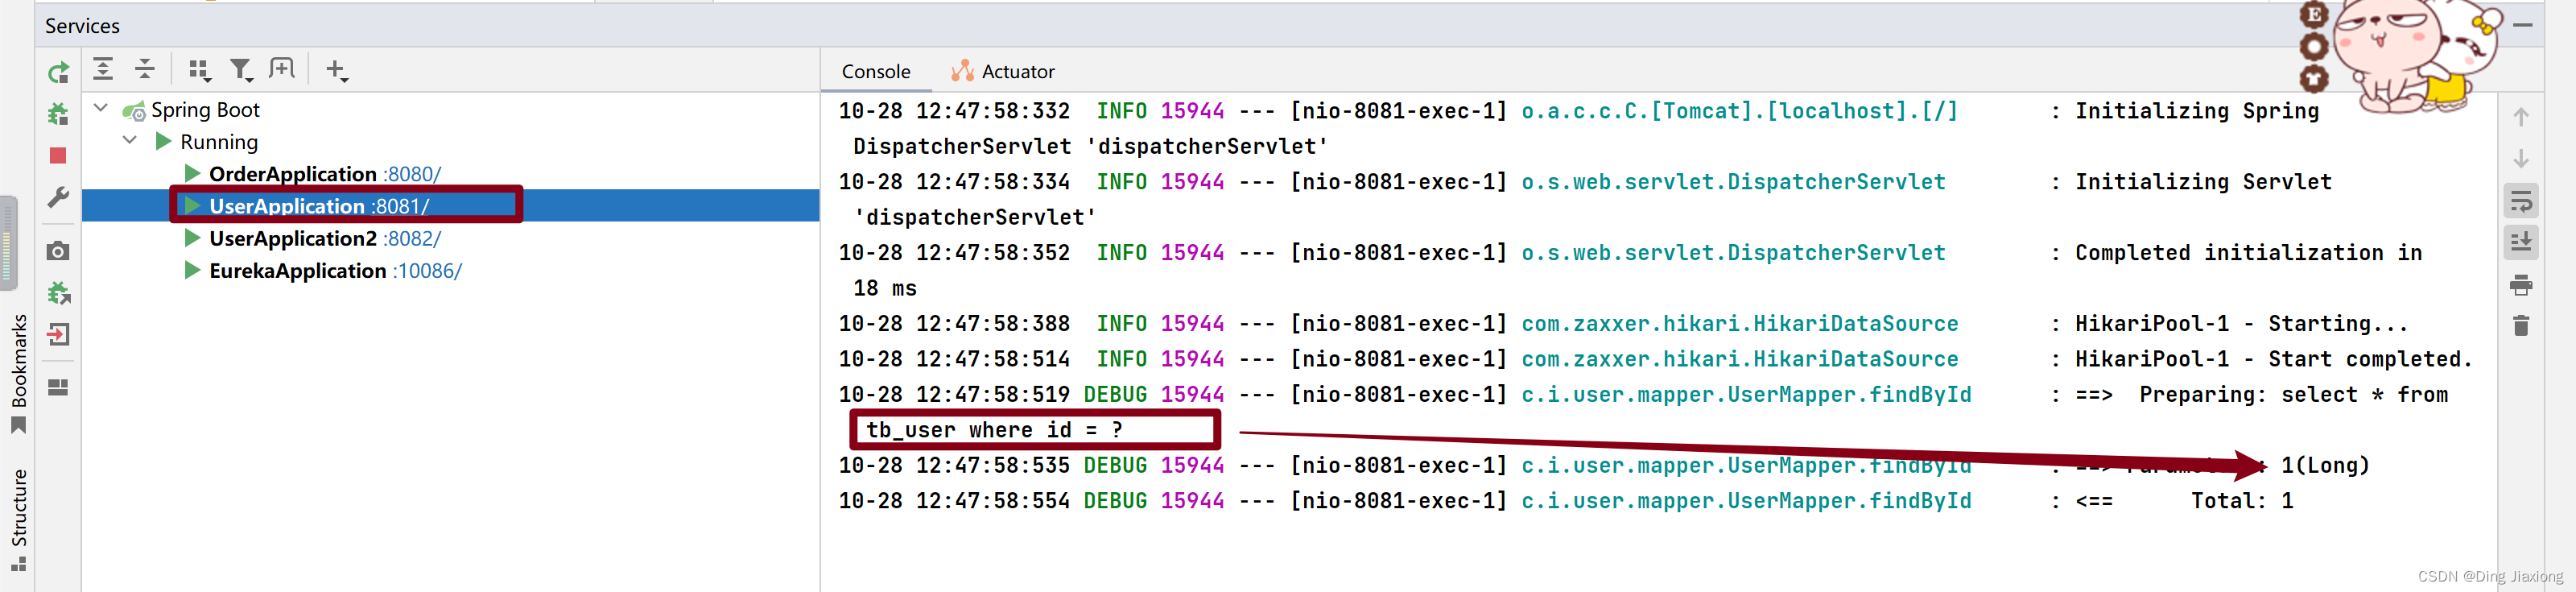Take a thread dump via camera icon
The width and height of the screenshot is (2576, 592).
(x=58, y=250)
